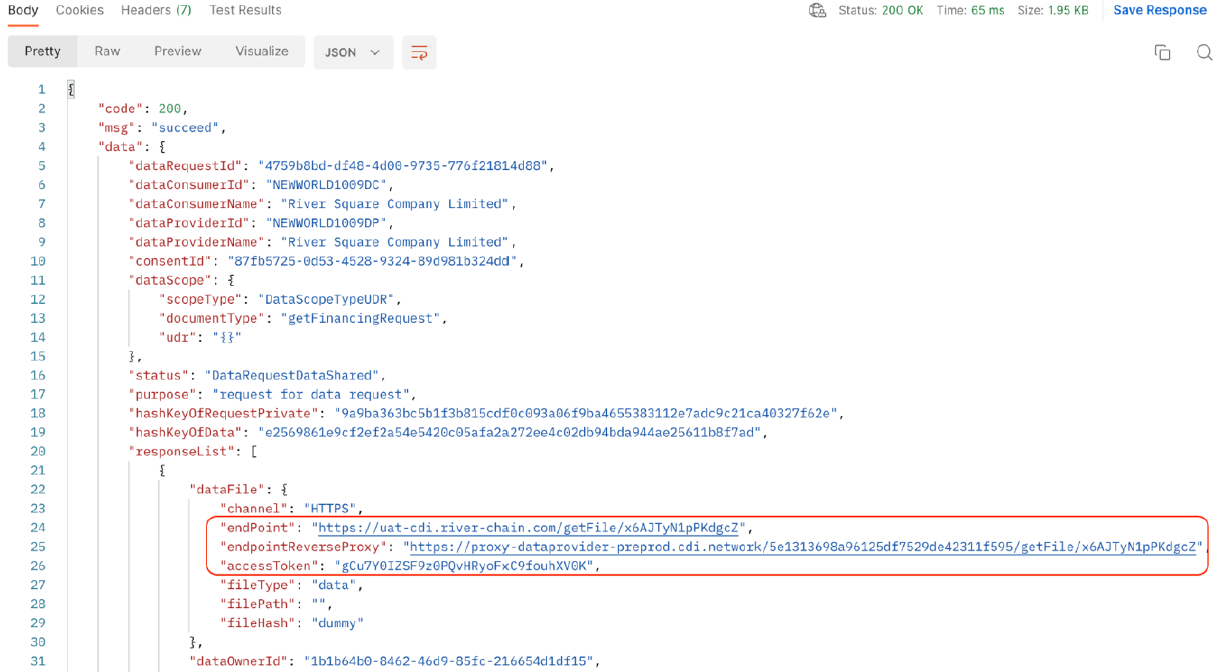Select the Raw view mode

(107, 52)
